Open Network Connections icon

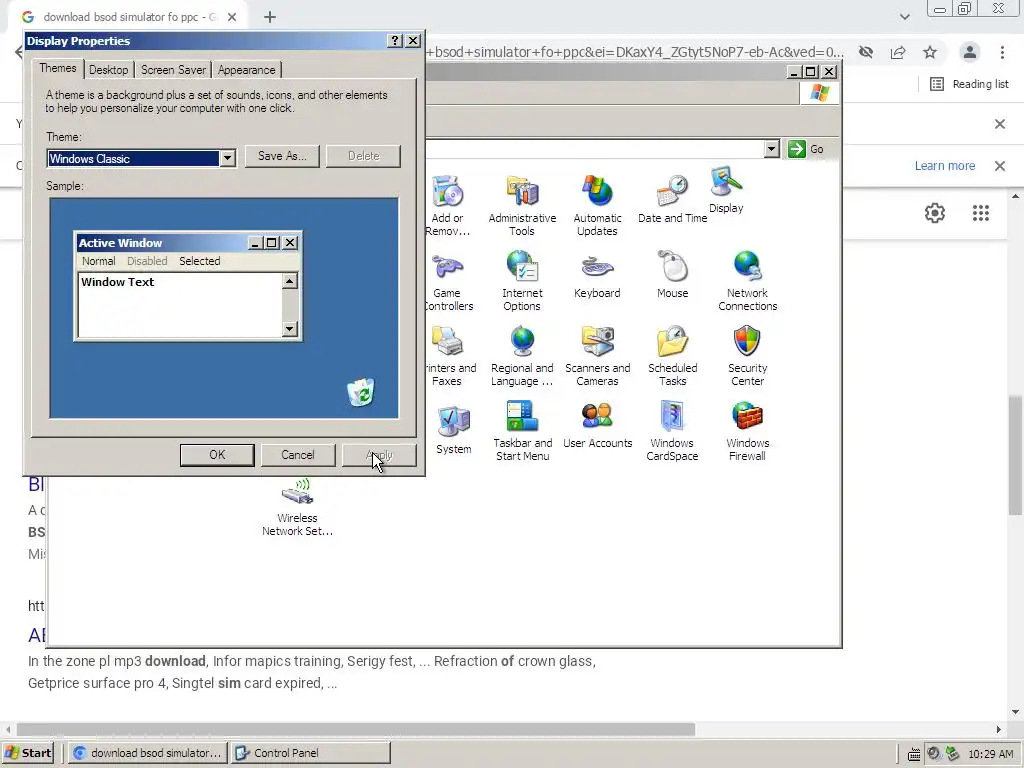click(747, 281)
